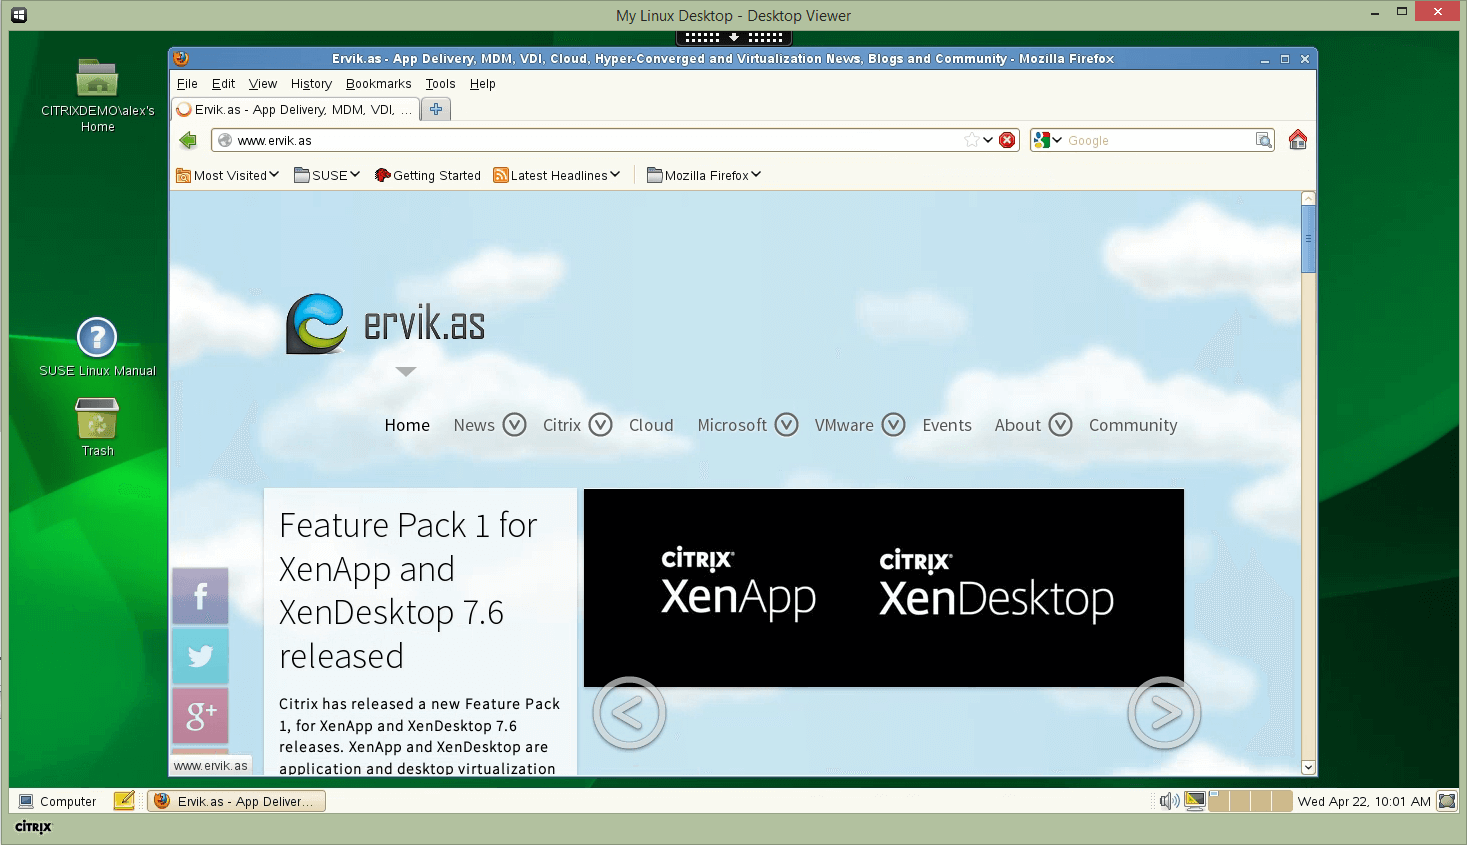1467x845 pixels.
Task: Open CITRIXDEMO\alex's Home desktop folder
Action: tap(98, 96)
